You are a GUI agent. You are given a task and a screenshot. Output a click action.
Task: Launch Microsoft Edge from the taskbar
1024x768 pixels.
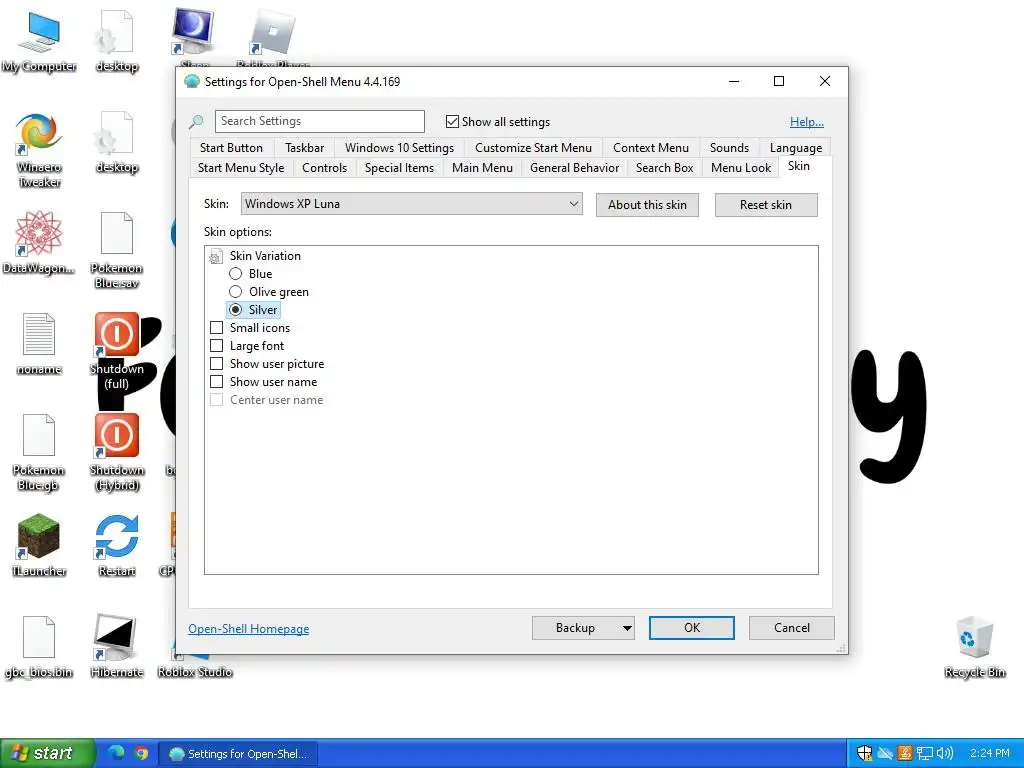point(116,753)
